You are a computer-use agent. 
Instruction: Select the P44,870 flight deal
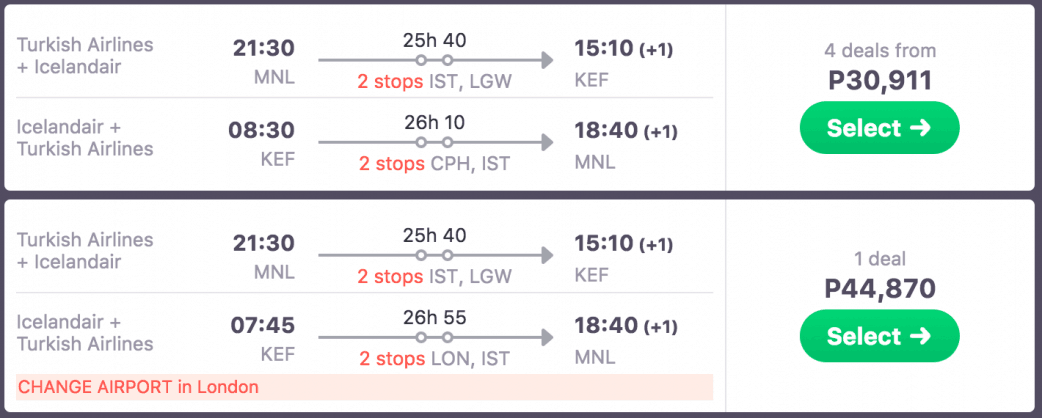[x=879, y=337]
